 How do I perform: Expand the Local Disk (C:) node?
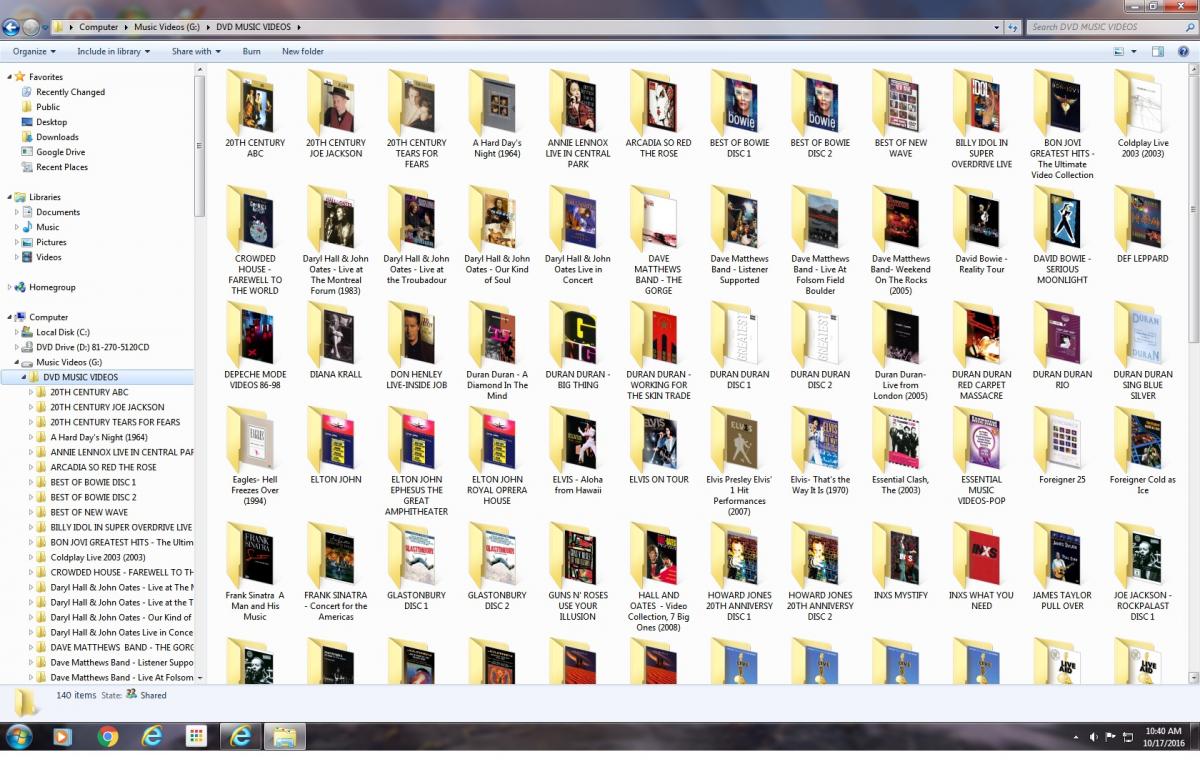17,332
